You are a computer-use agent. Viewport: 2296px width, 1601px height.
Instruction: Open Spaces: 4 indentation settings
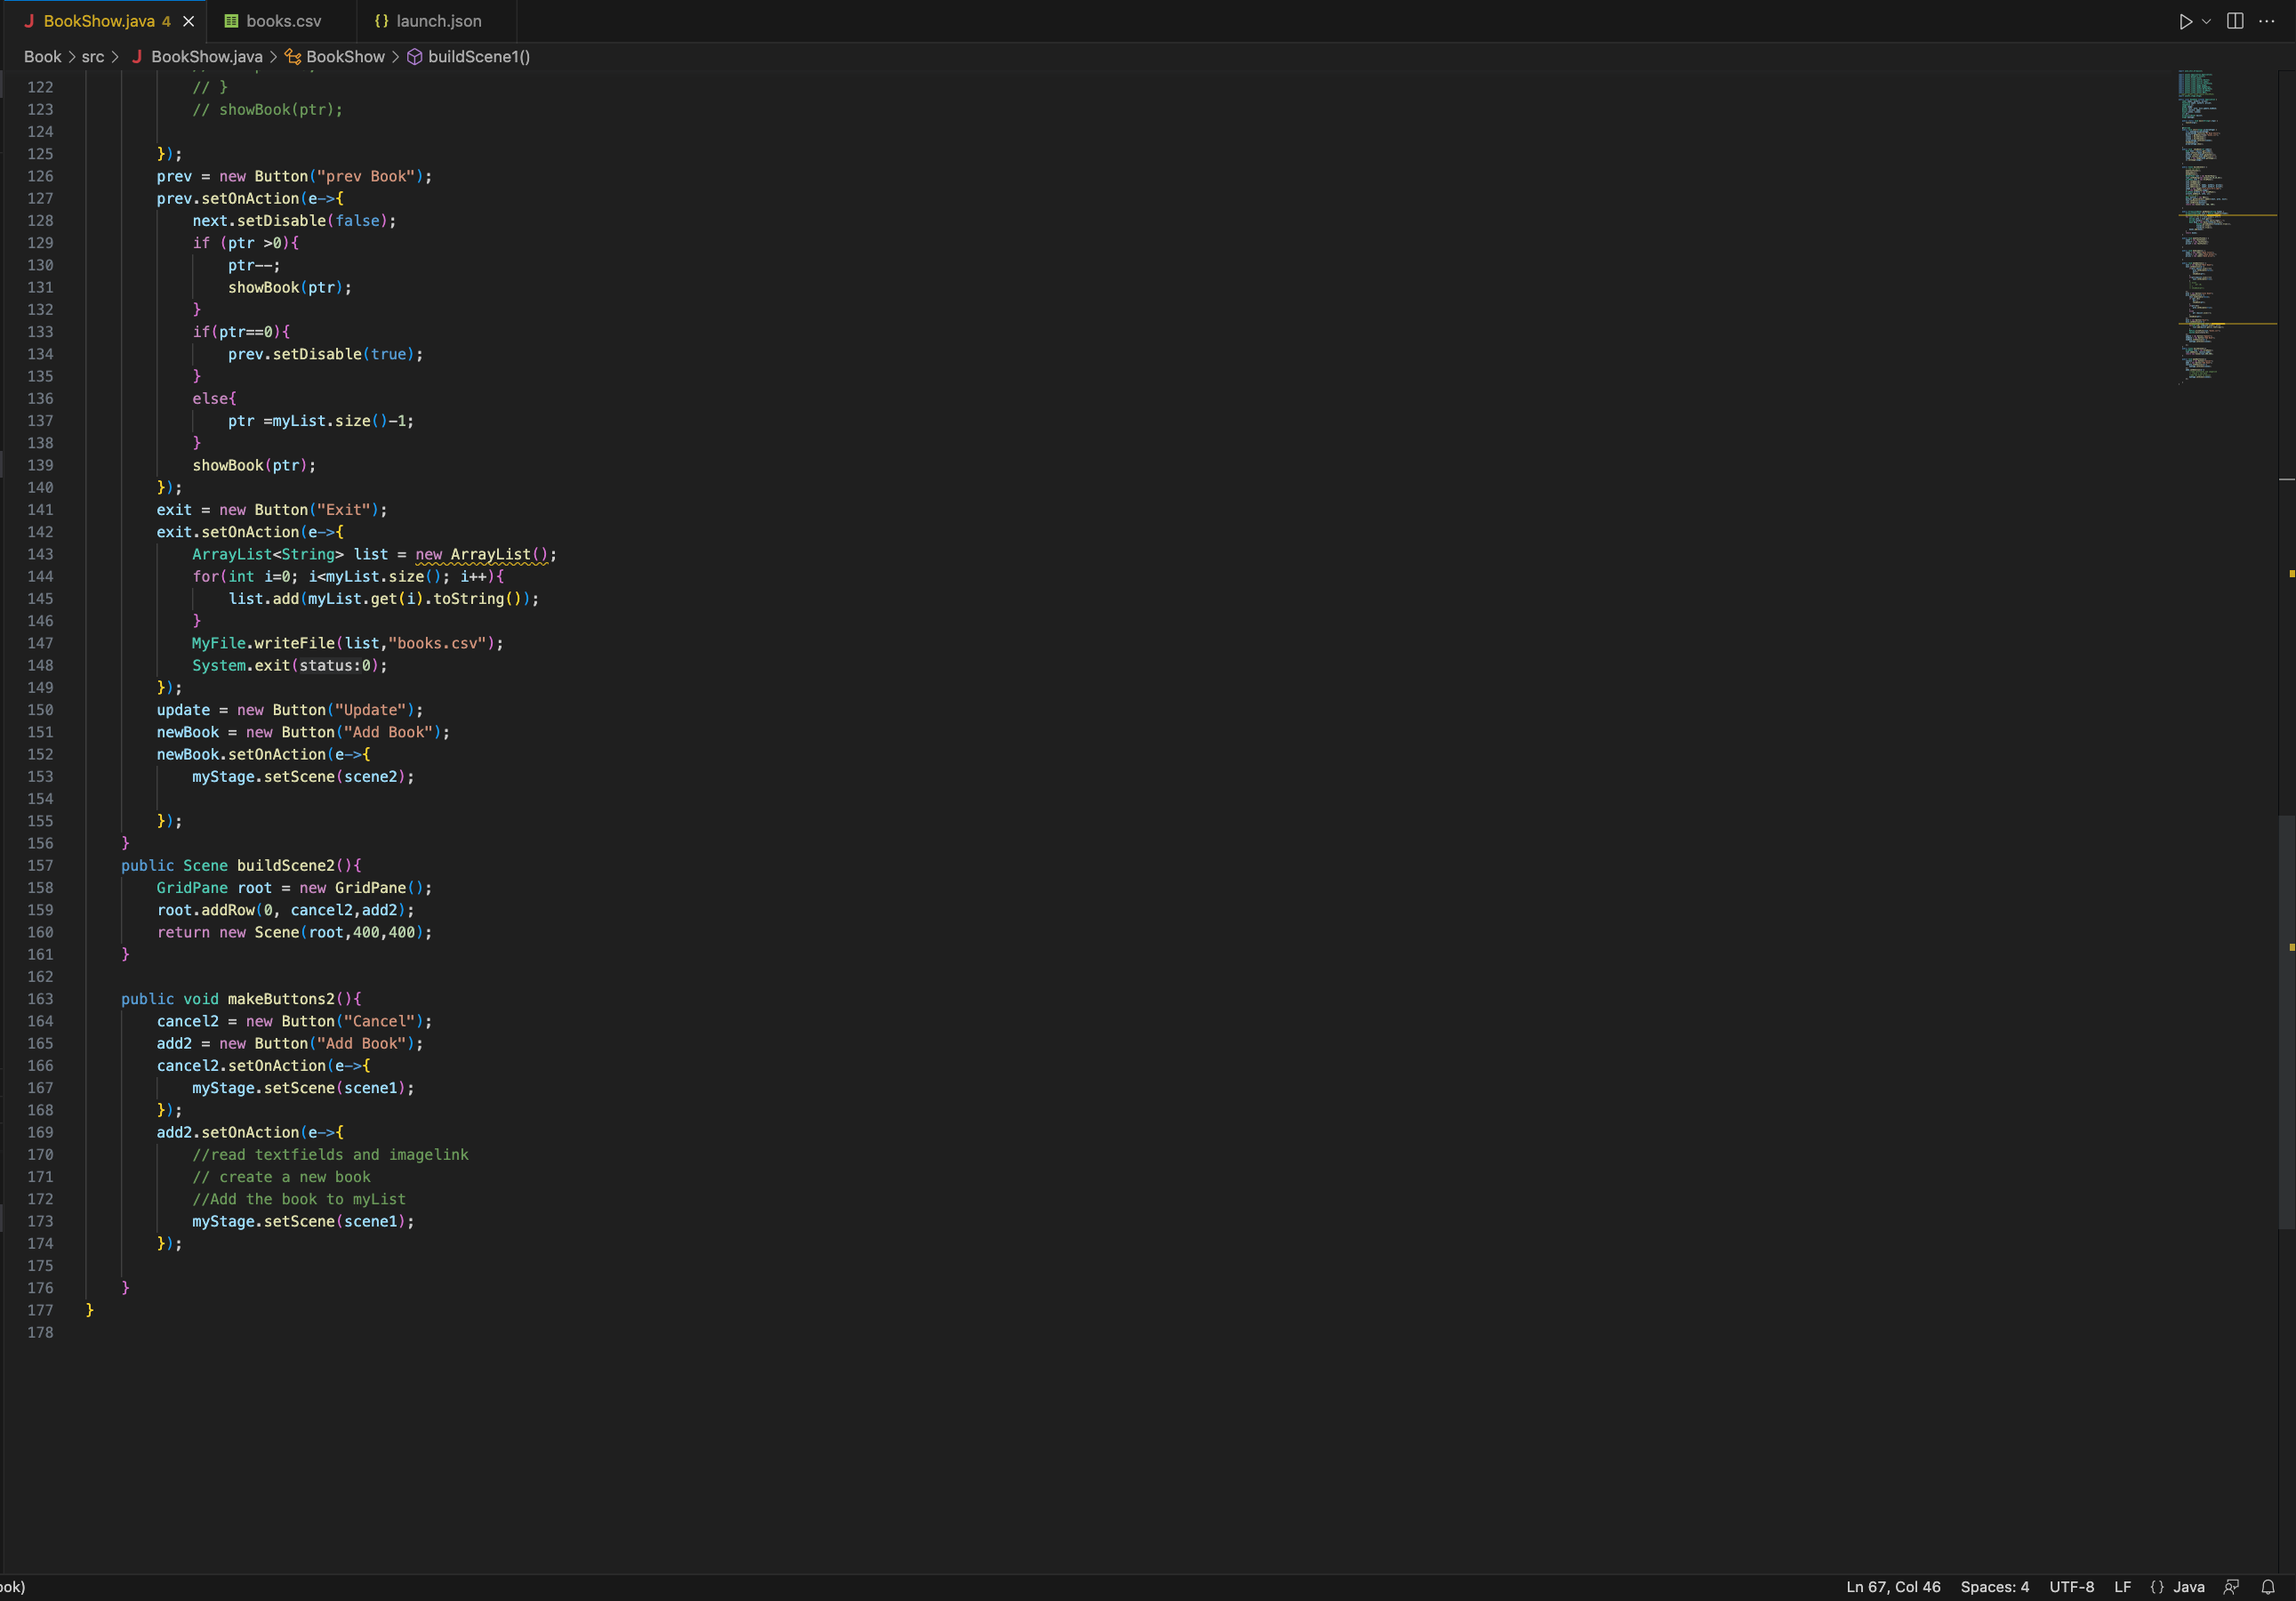(1994, 1587)
